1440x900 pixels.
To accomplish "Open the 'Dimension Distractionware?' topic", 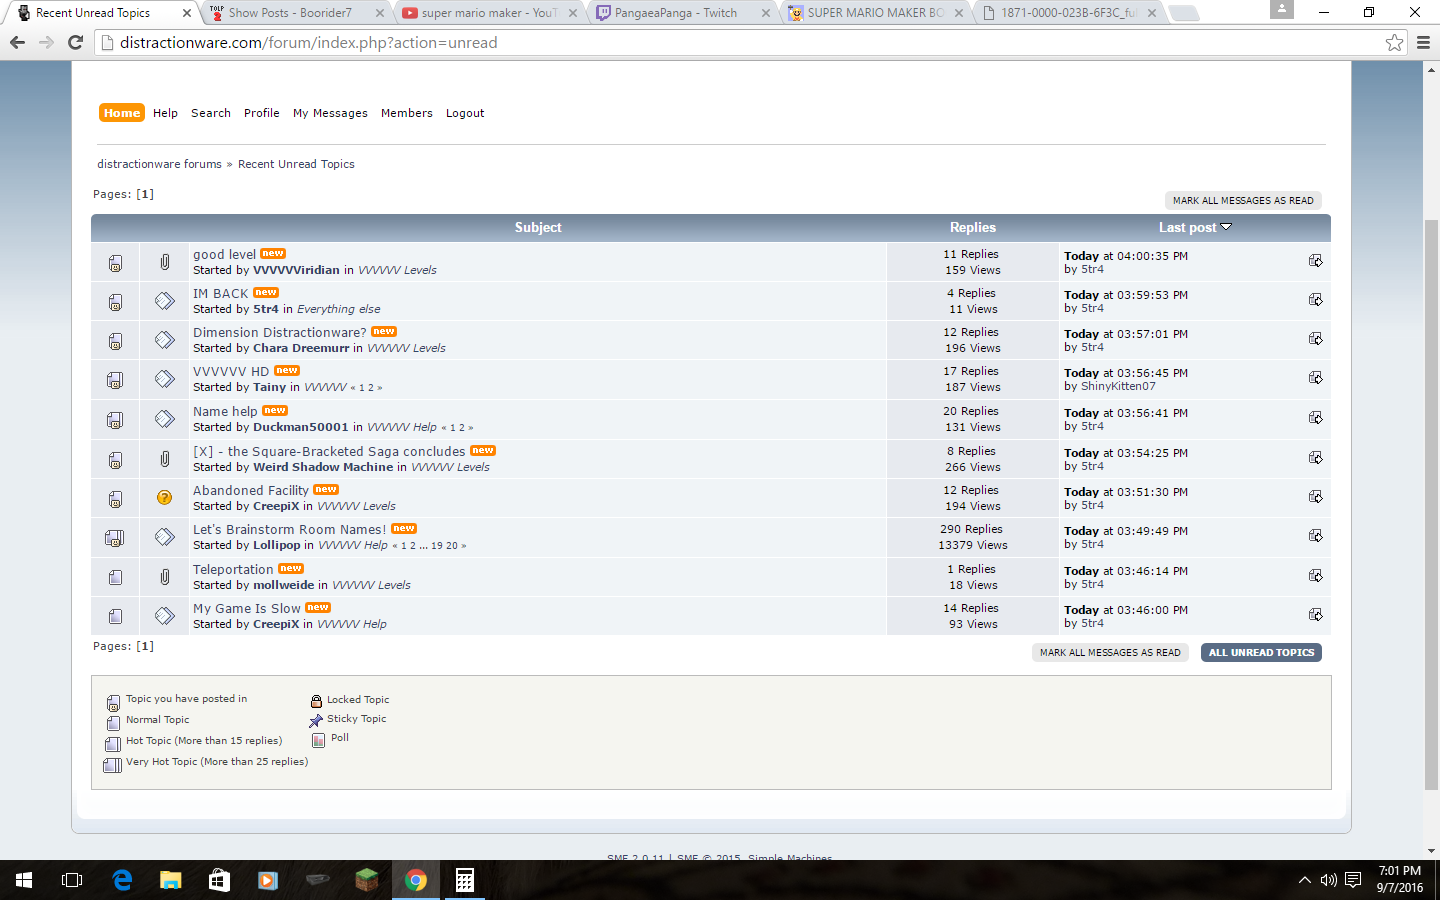I will tap(279, 332).
